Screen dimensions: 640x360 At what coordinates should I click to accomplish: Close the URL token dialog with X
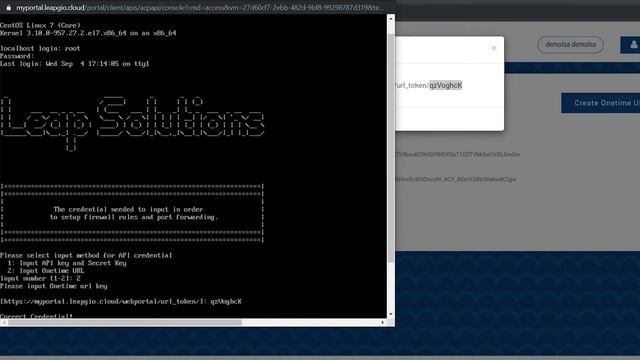tap(494, 48)
